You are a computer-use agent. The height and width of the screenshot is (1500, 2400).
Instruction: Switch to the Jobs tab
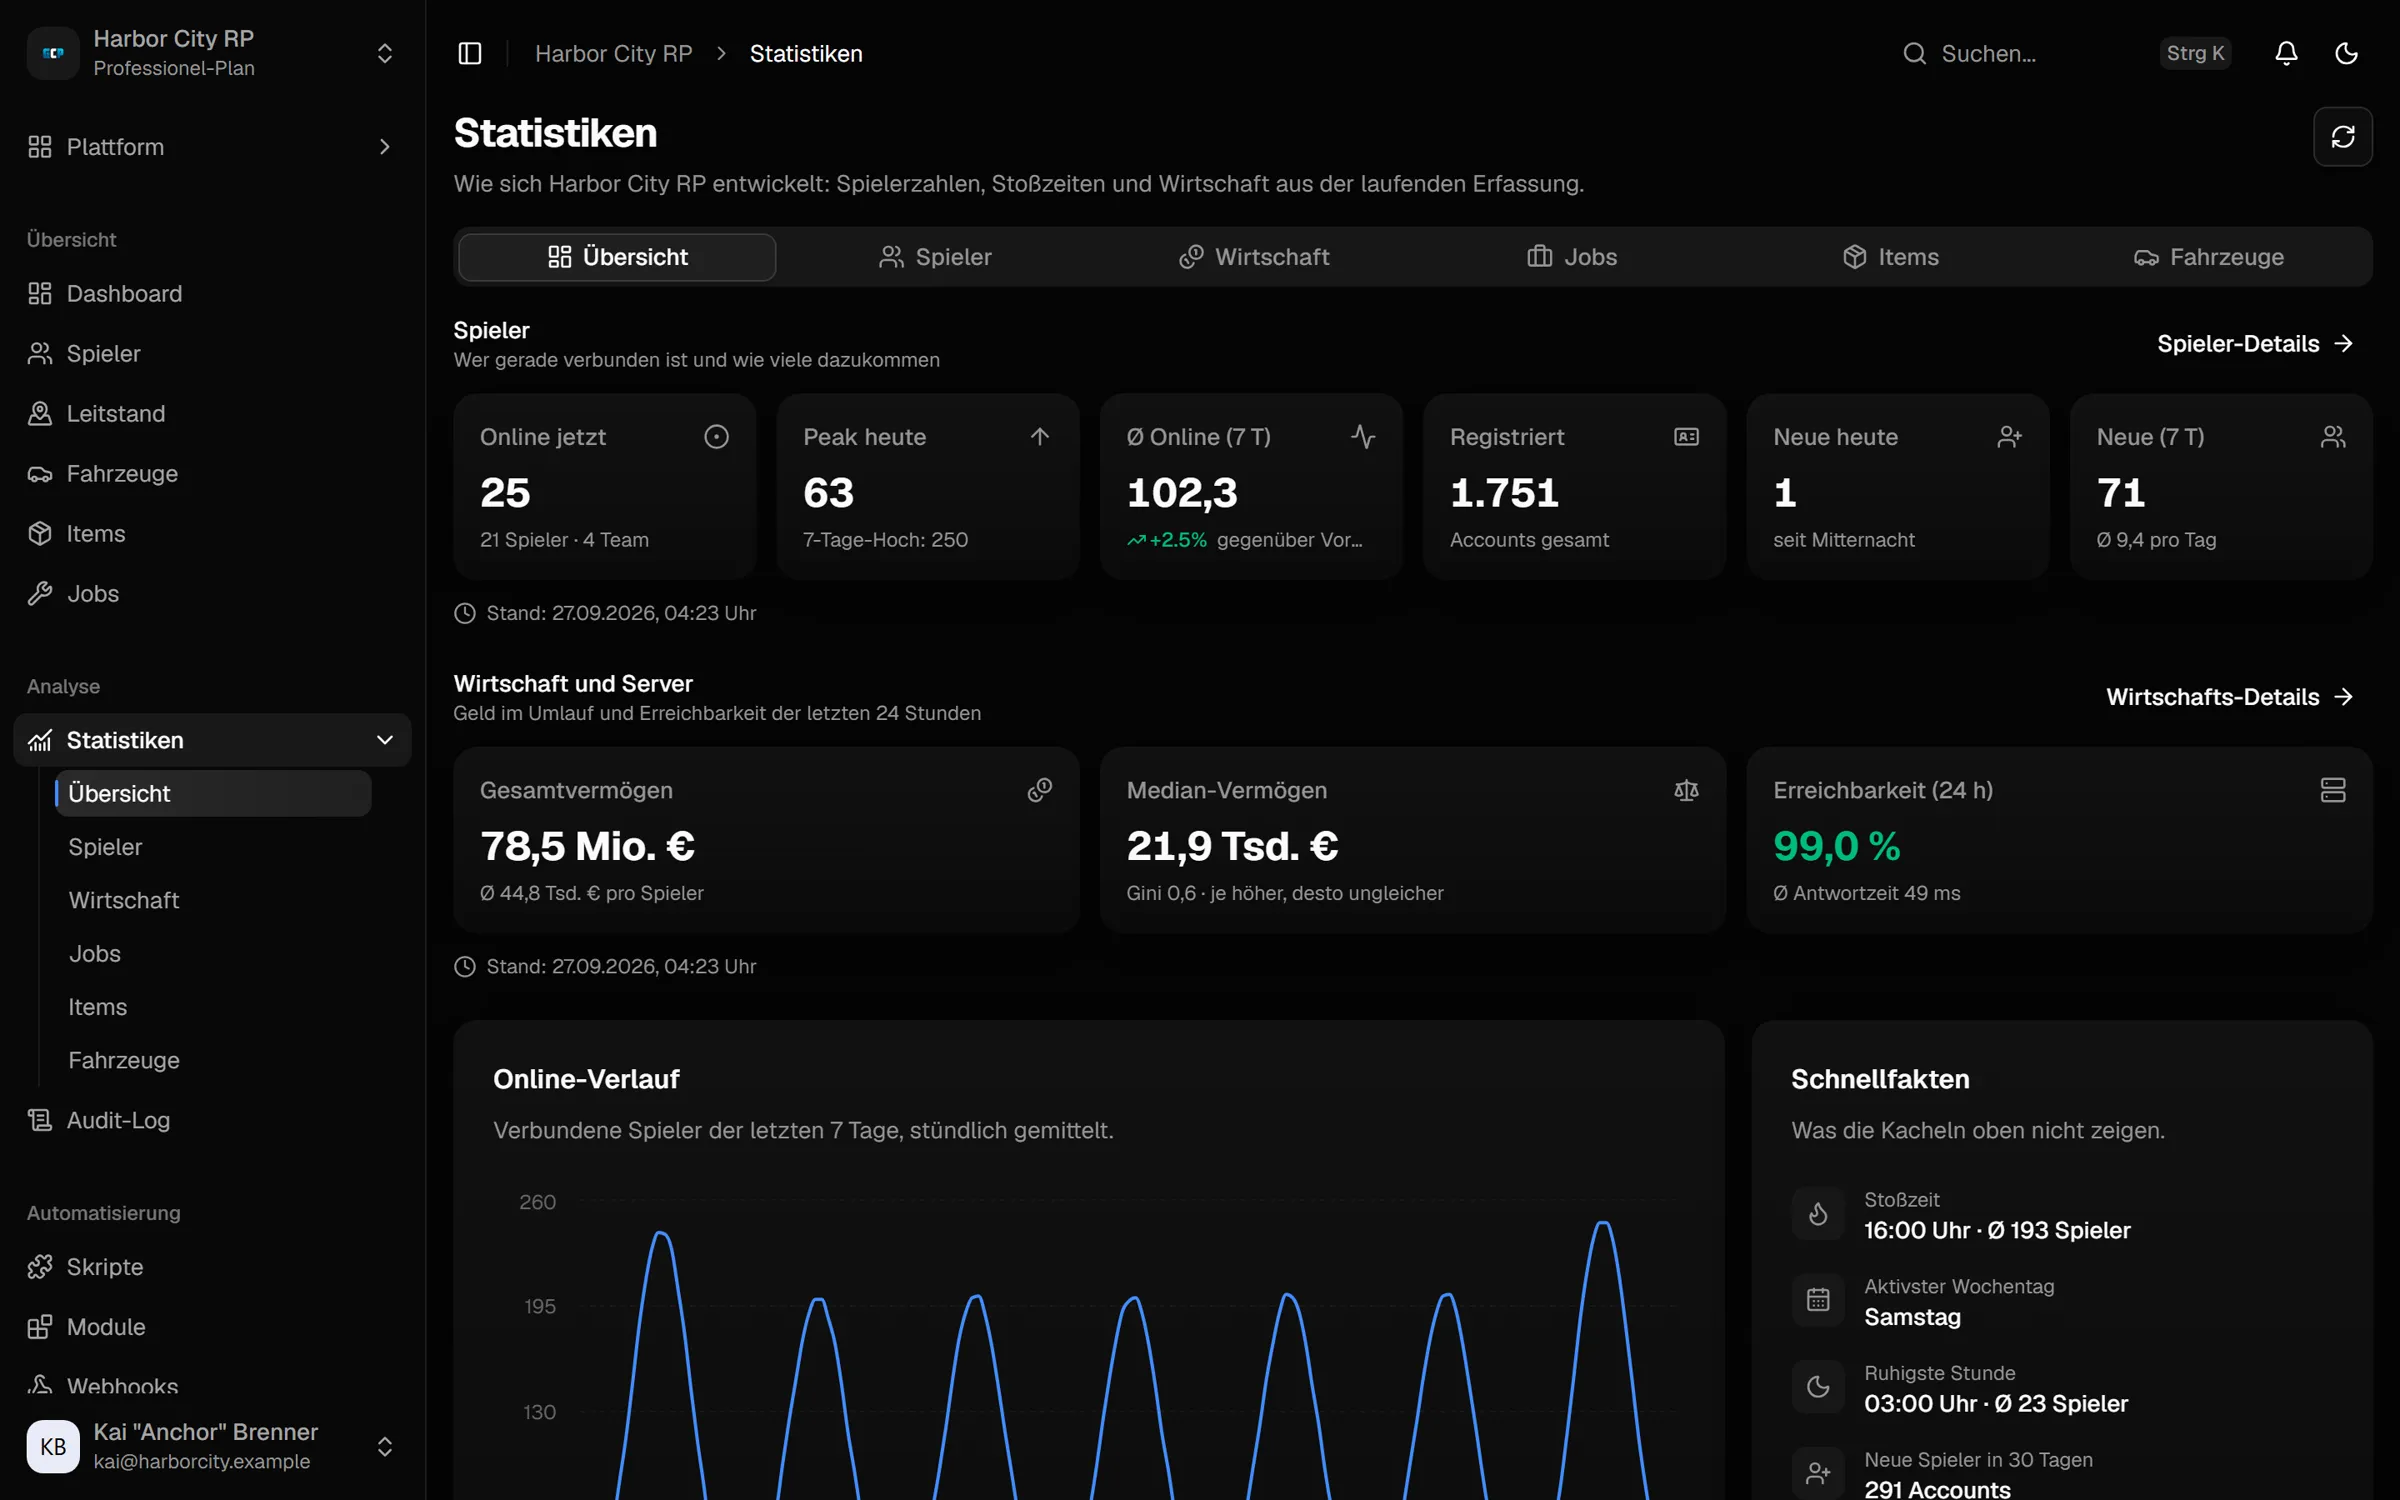[1571, 257]
